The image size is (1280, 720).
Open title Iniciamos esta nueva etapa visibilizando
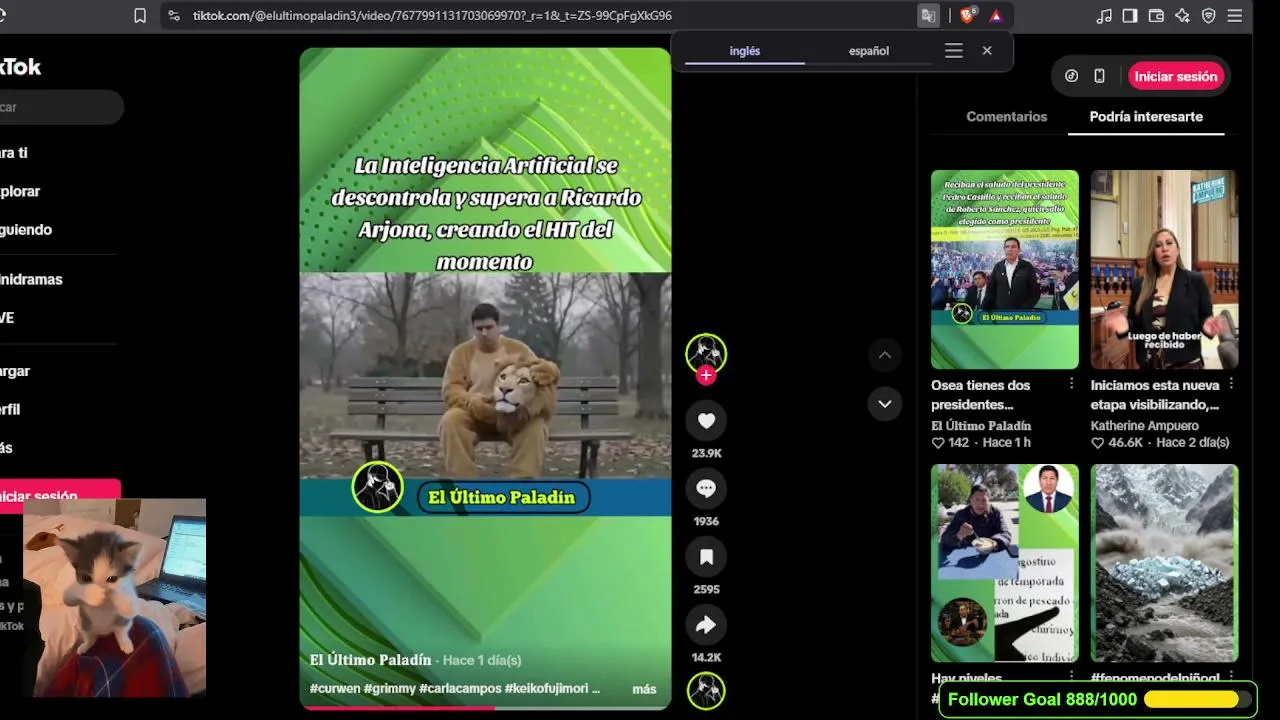click(x=1155, y=395)
